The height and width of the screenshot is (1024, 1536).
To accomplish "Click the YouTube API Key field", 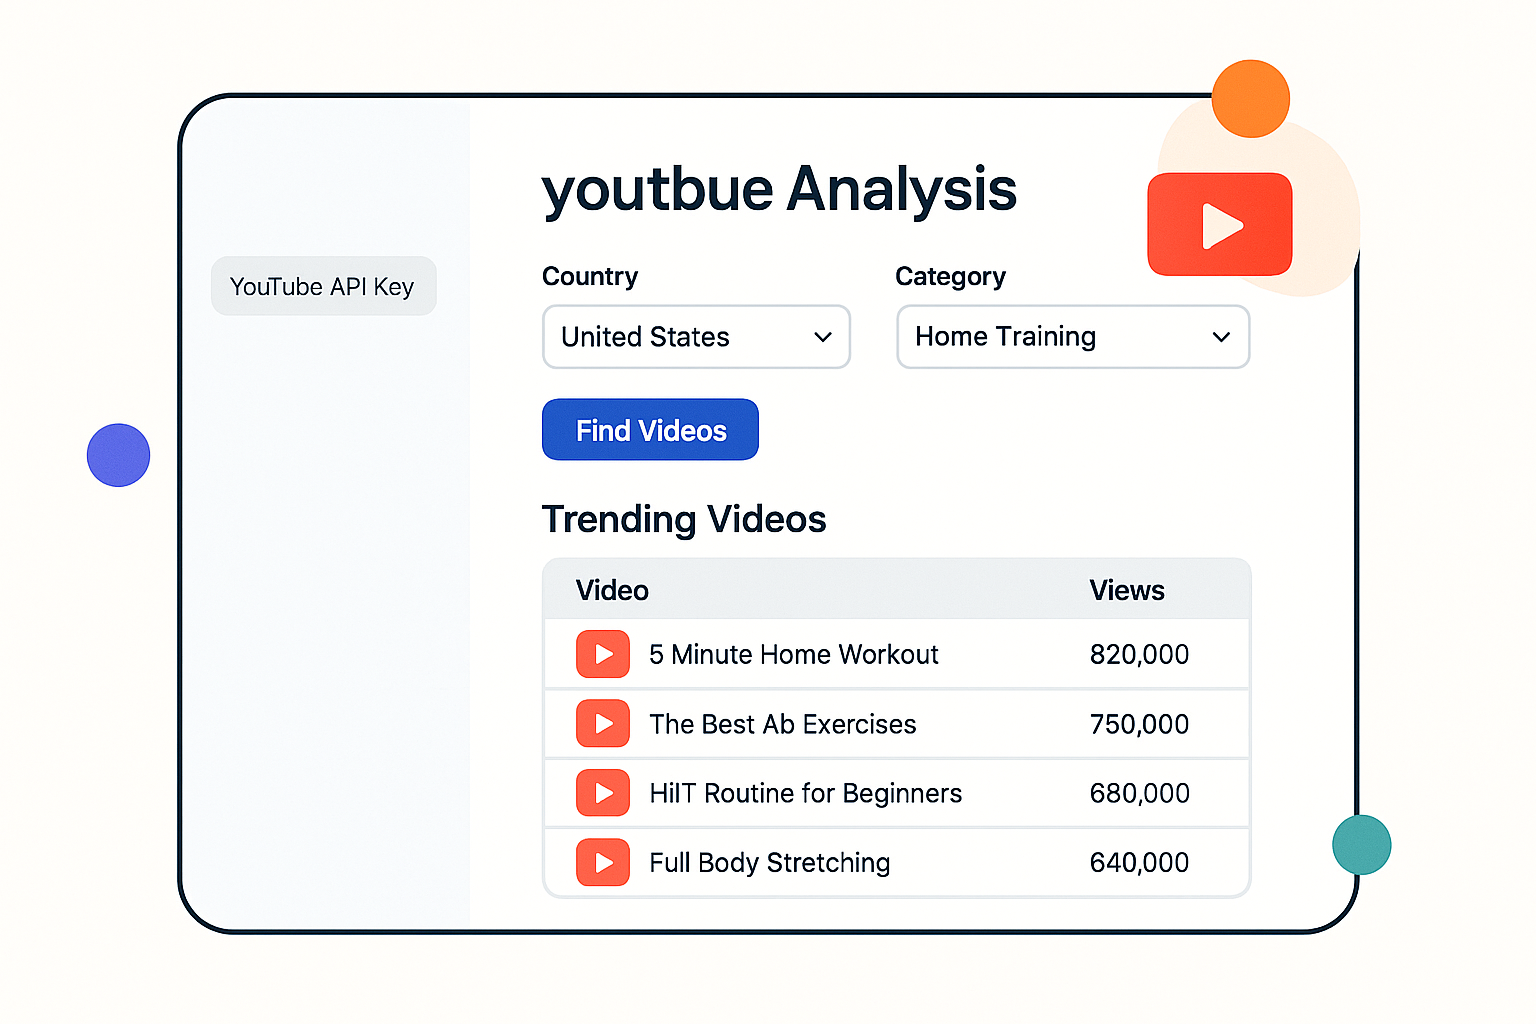I will (322, 286).
